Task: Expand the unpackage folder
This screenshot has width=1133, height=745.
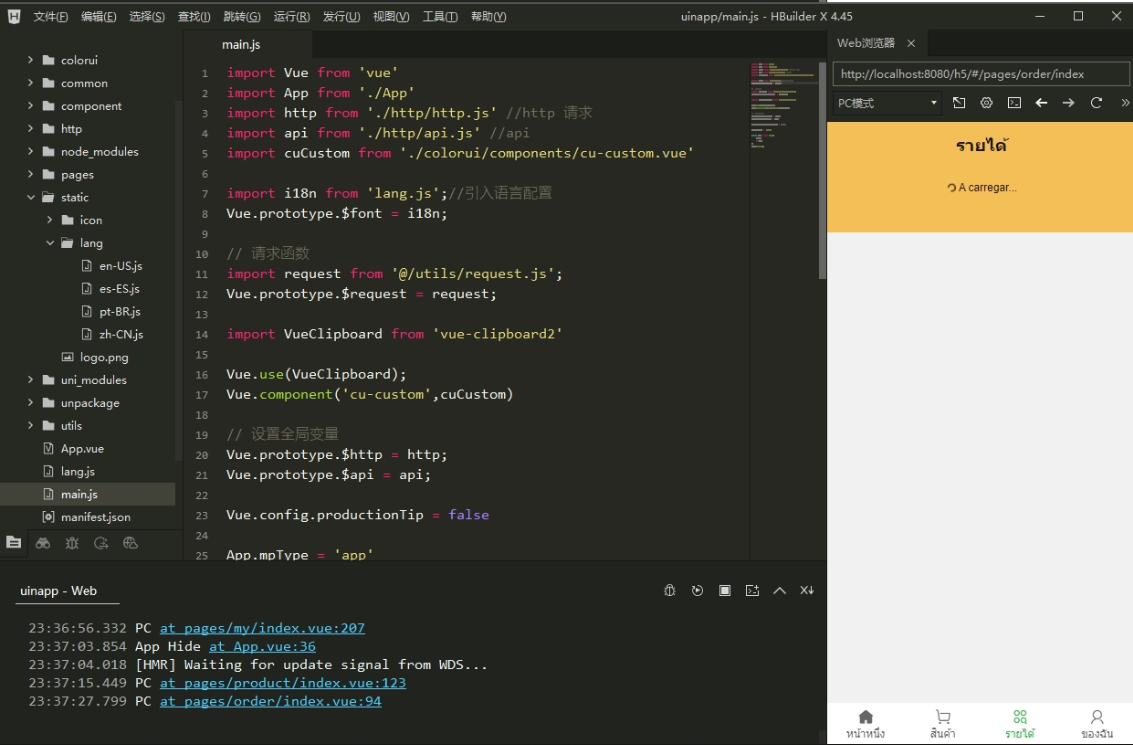Action: pos(30,402)
